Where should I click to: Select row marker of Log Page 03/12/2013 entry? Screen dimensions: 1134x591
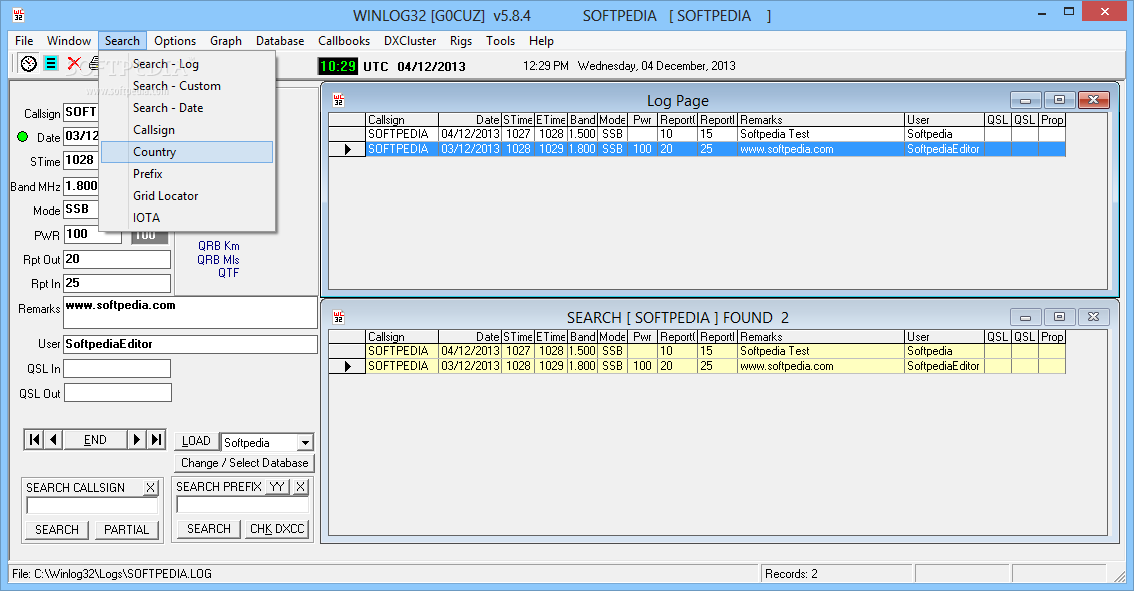pyautogui.click(x=346, y=149)
